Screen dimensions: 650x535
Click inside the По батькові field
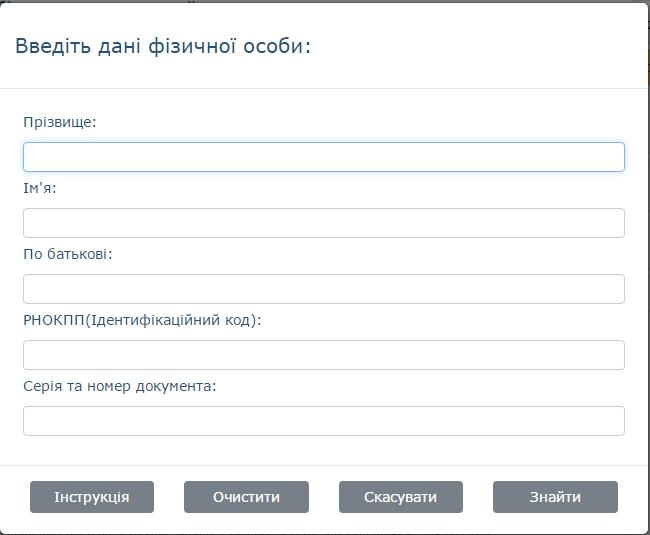[x=323, y=289]
